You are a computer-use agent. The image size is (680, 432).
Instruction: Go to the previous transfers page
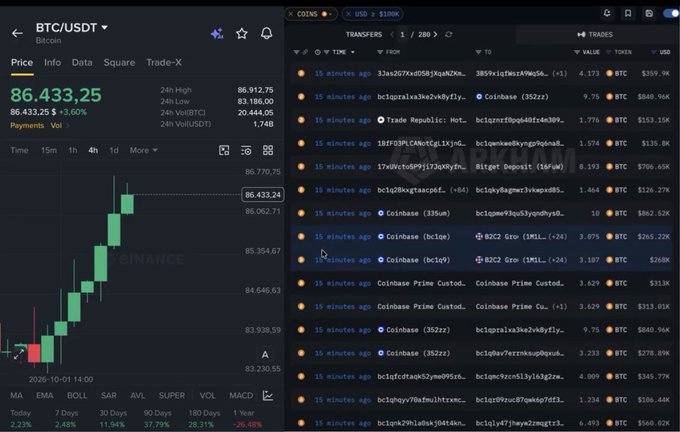[392, 34]
